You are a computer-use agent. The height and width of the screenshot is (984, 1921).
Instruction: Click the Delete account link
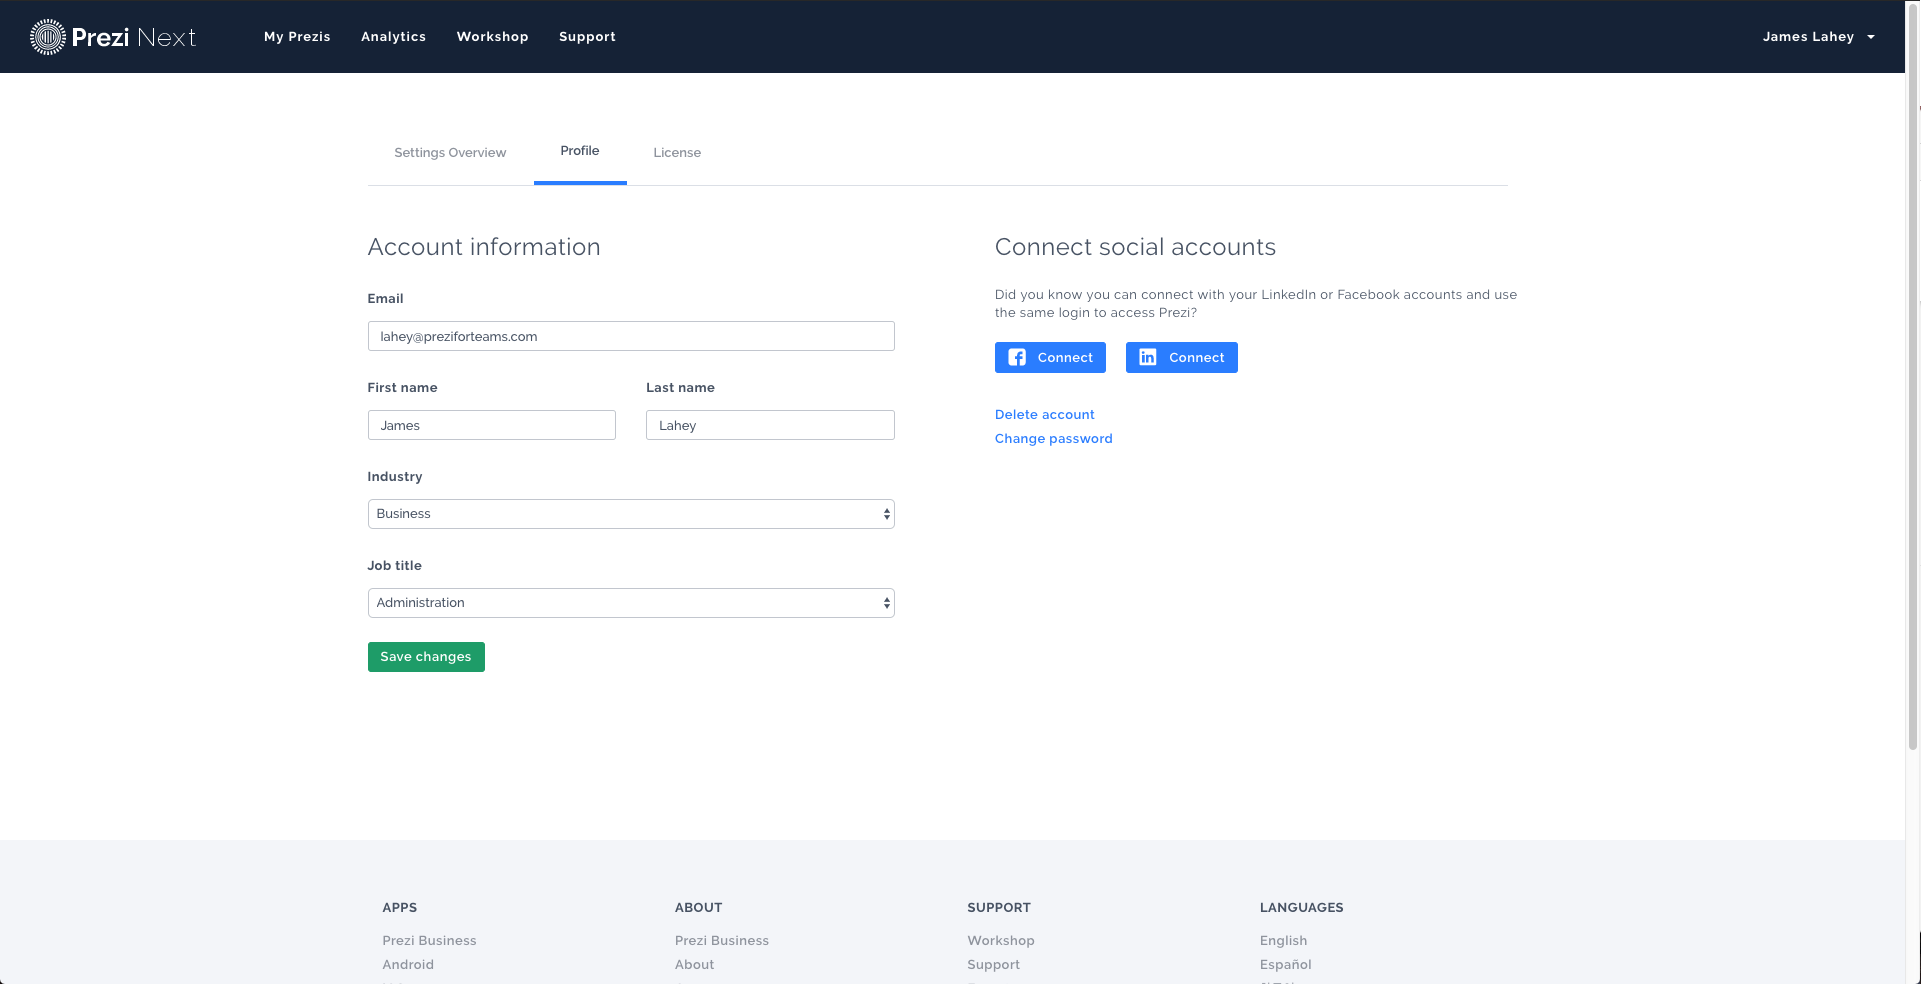(x=1044, y=415)
